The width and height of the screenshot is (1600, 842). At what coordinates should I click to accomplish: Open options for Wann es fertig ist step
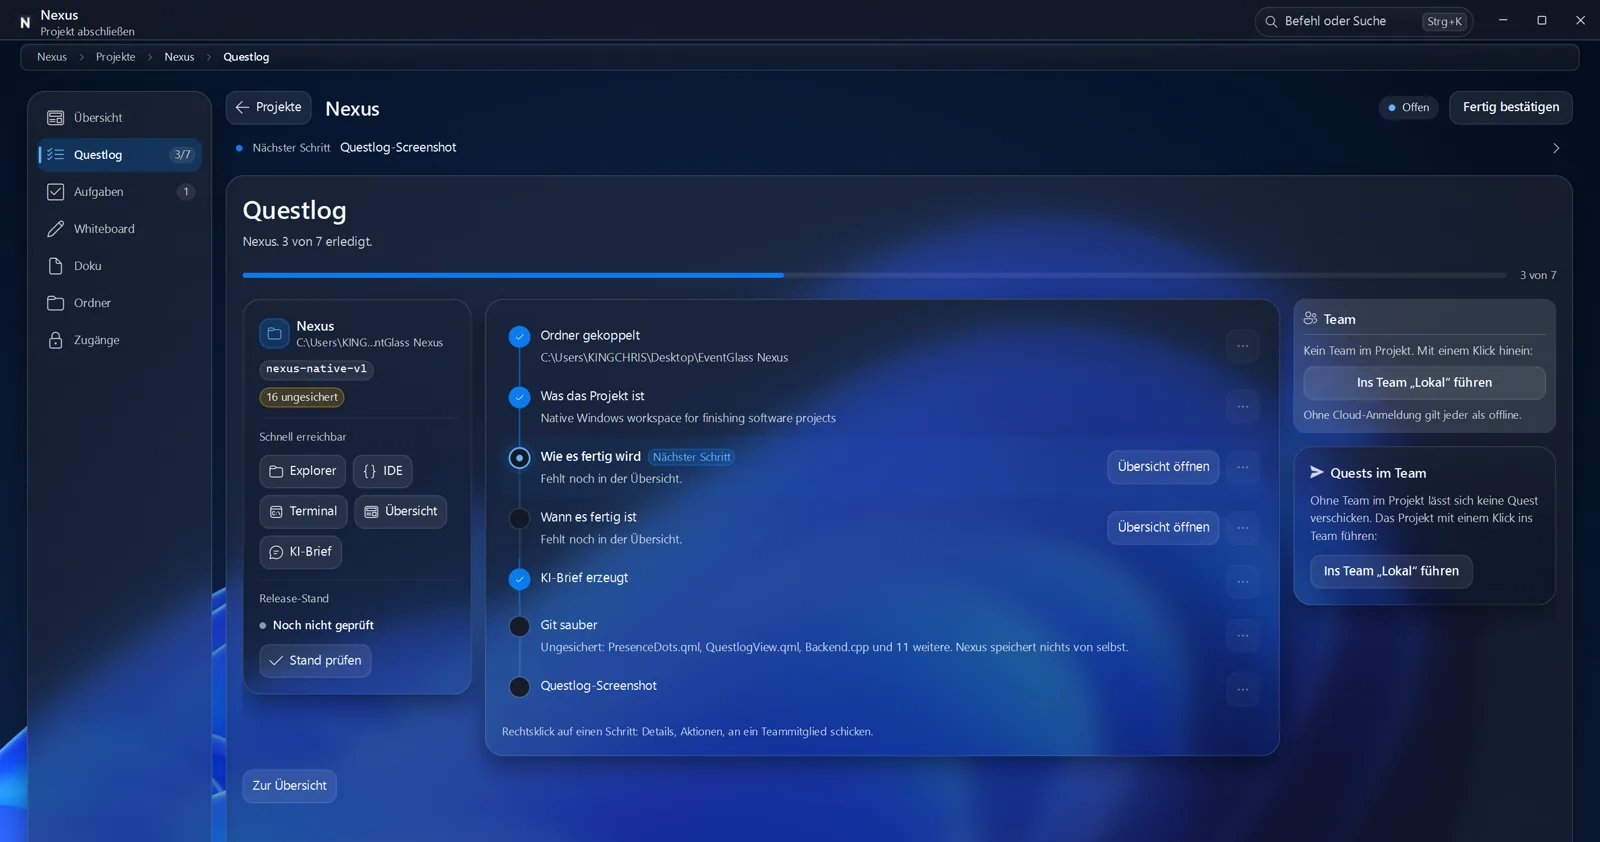(1243, 528)
